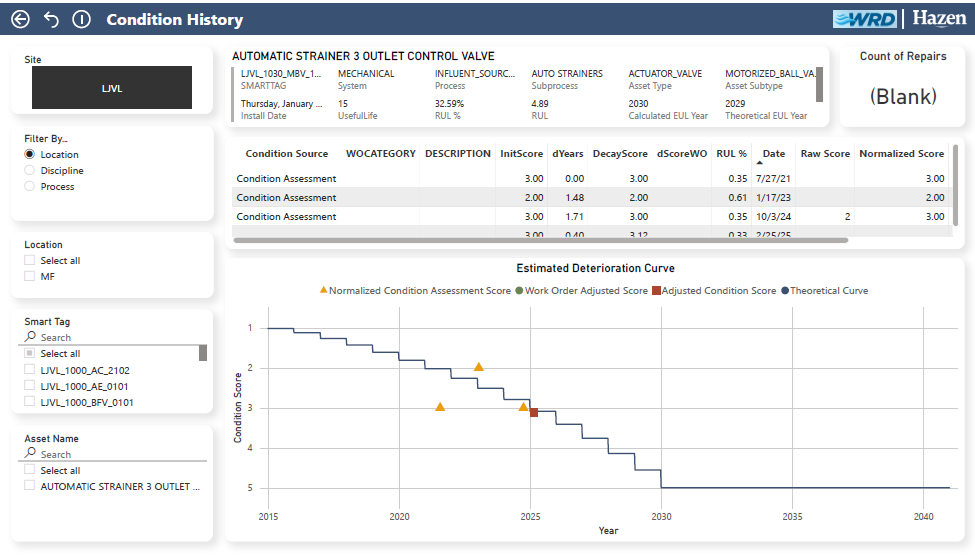Check the MF location checkbox

click(30, 276)
